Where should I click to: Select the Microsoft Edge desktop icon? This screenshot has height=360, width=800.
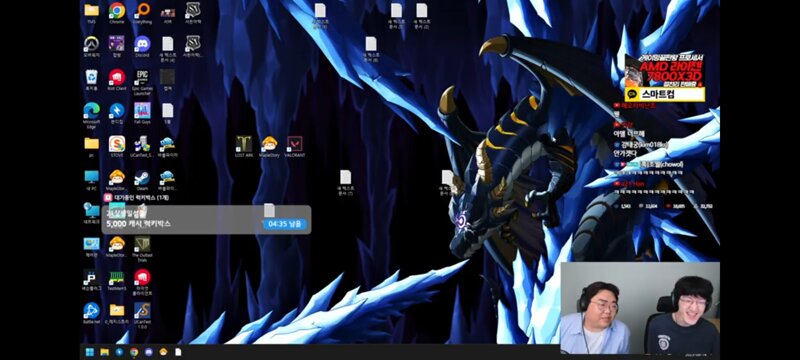91,115
